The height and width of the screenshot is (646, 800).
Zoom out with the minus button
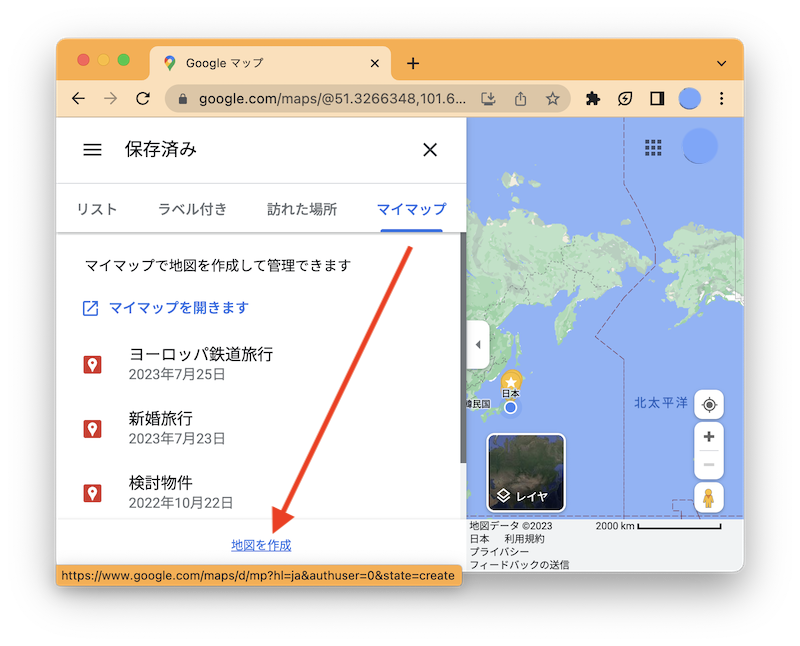point(709,464)
